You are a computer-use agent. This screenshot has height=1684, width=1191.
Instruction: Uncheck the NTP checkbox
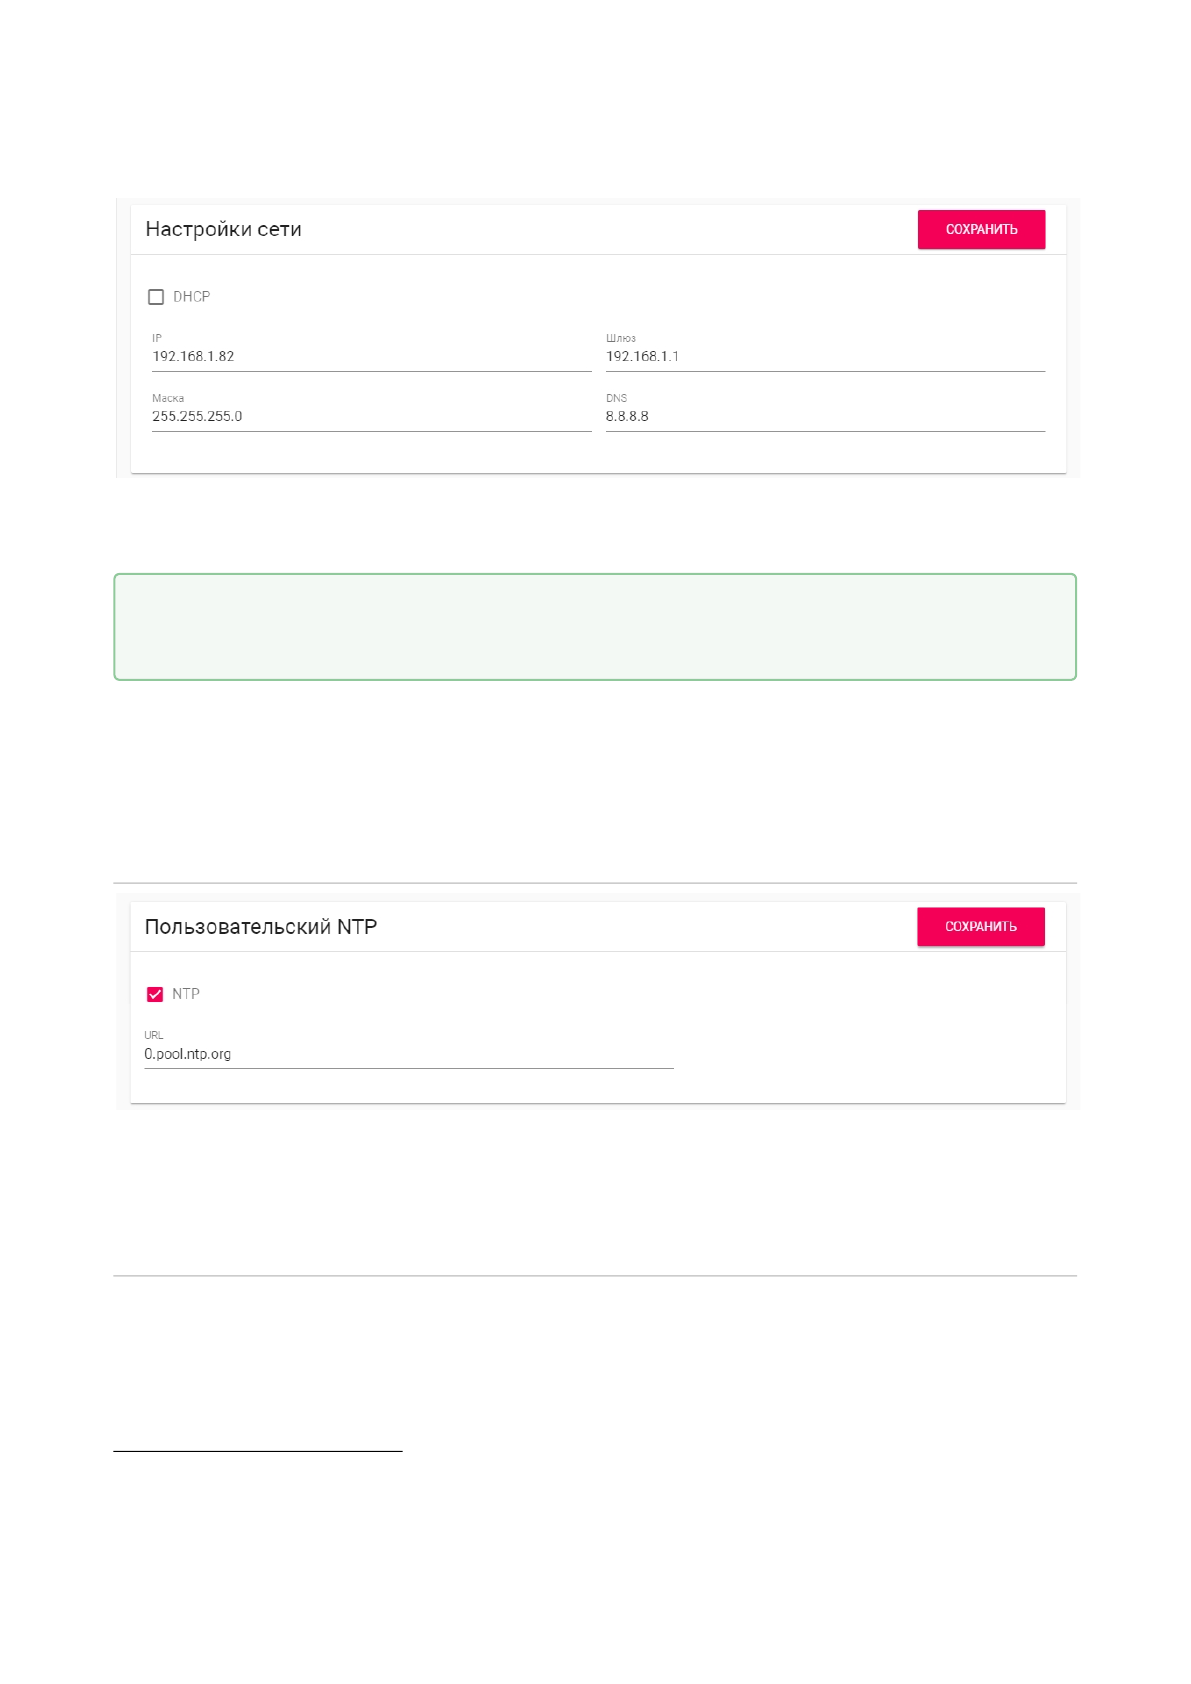coord(155,994)
